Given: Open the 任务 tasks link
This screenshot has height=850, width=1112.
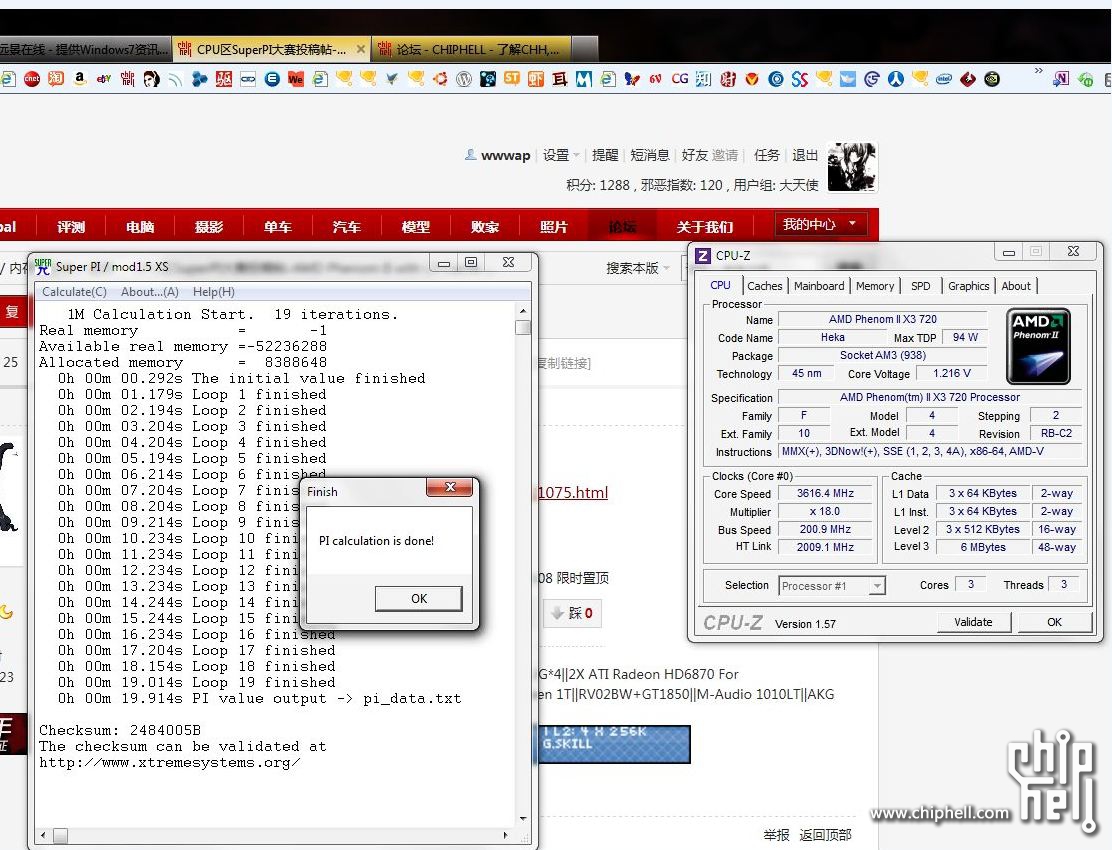Looking at the screenshot, I should 767,155.
